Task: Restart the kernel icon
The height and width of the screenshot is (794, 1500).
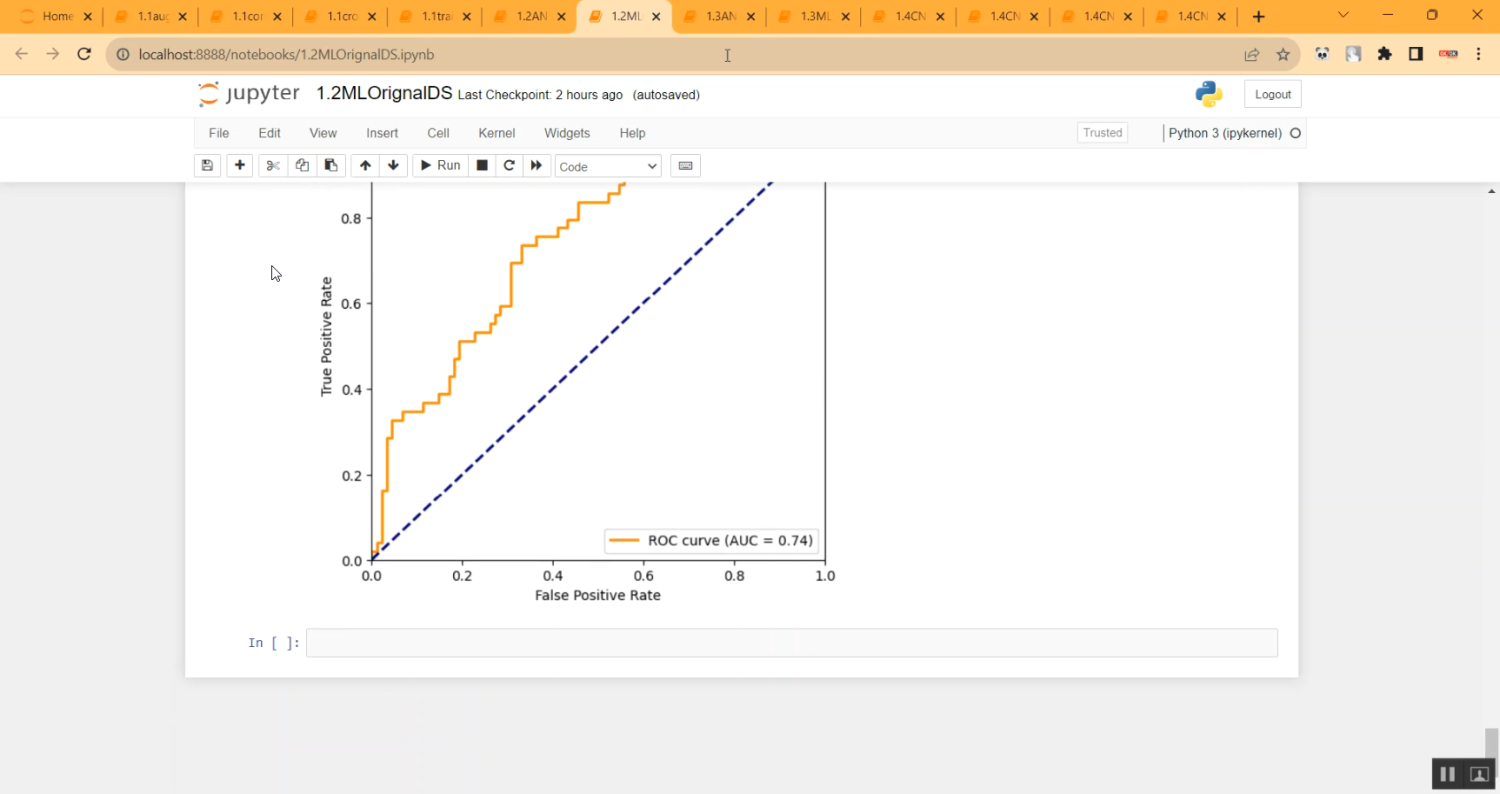Action: click(x=509, y=166)
